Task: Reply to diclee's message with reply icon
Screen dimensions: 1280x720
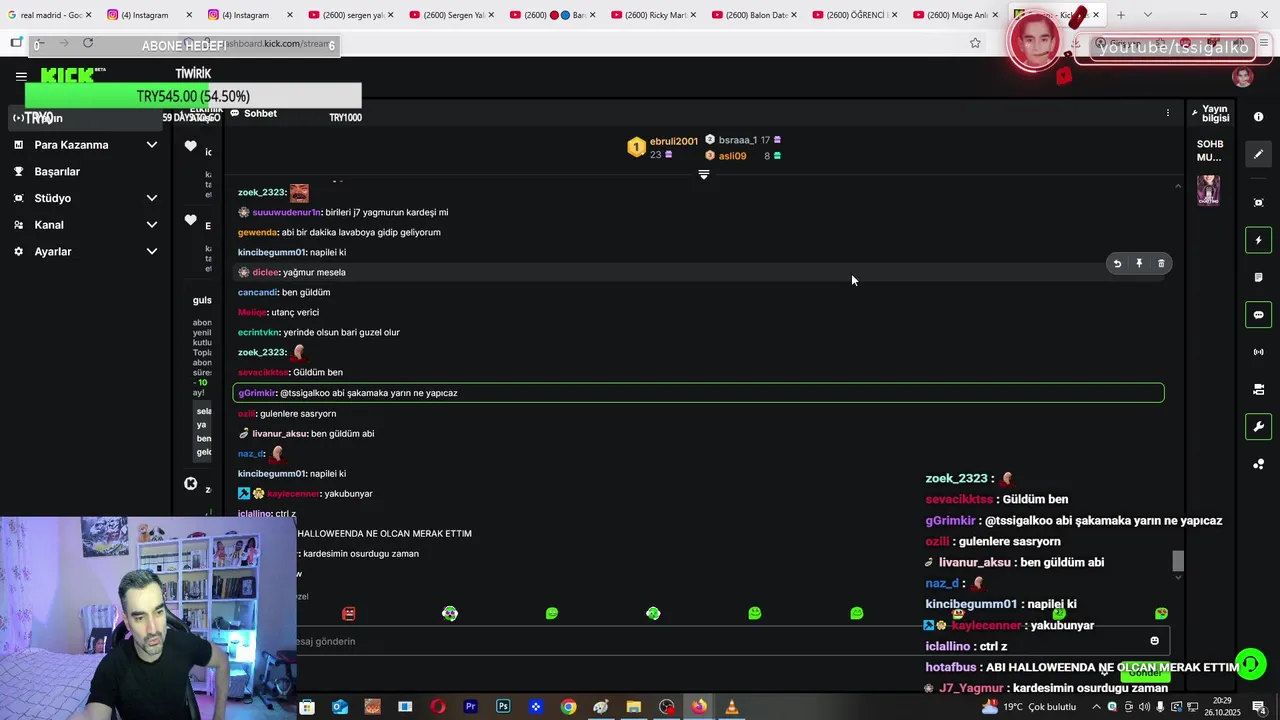Action: [x=1117, y=264]
